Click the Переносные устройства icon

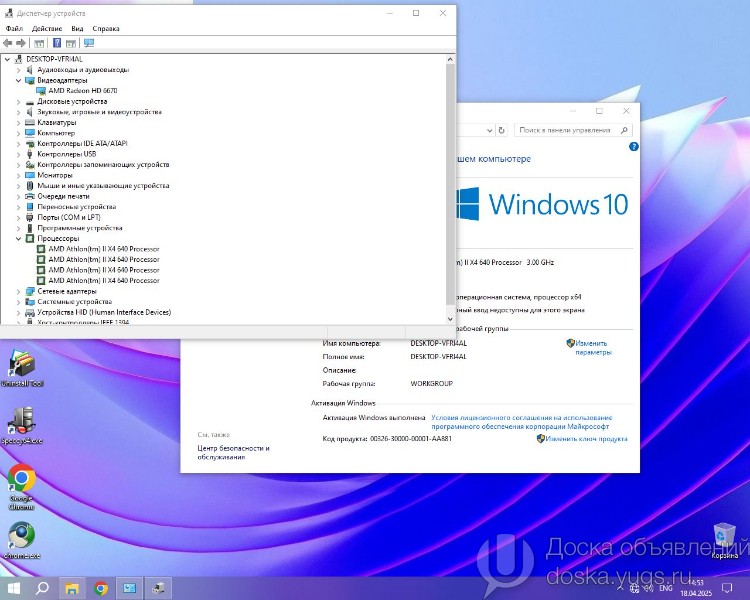(x=30, y=207)
